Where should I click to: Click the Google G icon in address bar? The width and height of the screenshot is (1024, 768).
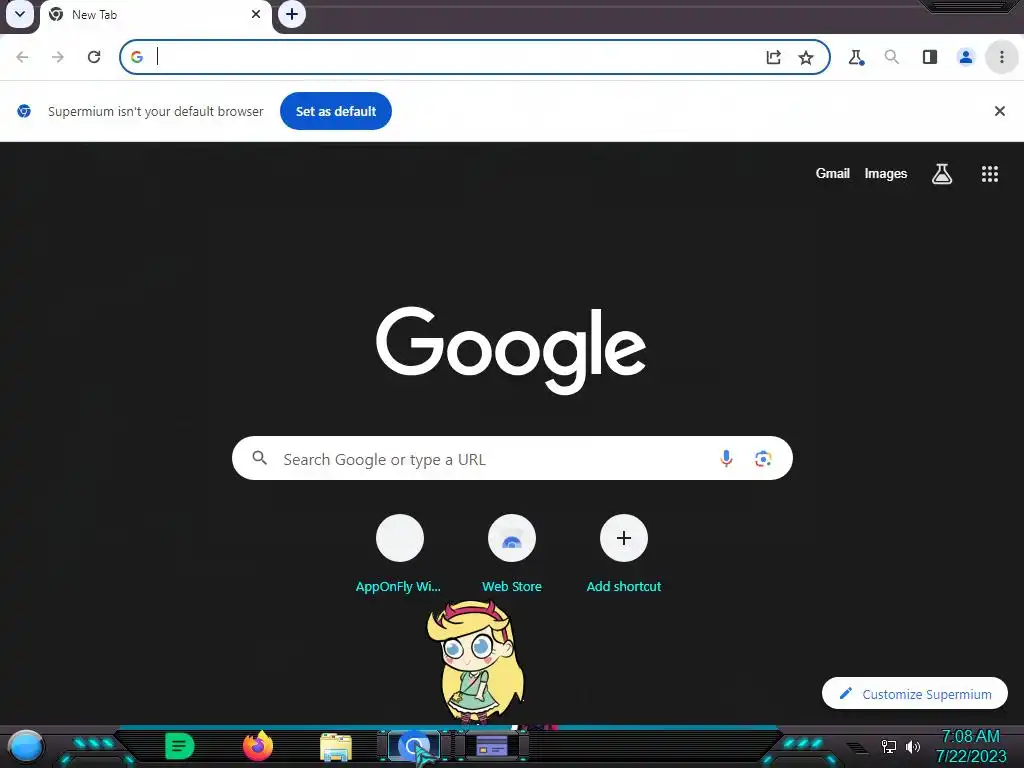click(x=136, y=57)
